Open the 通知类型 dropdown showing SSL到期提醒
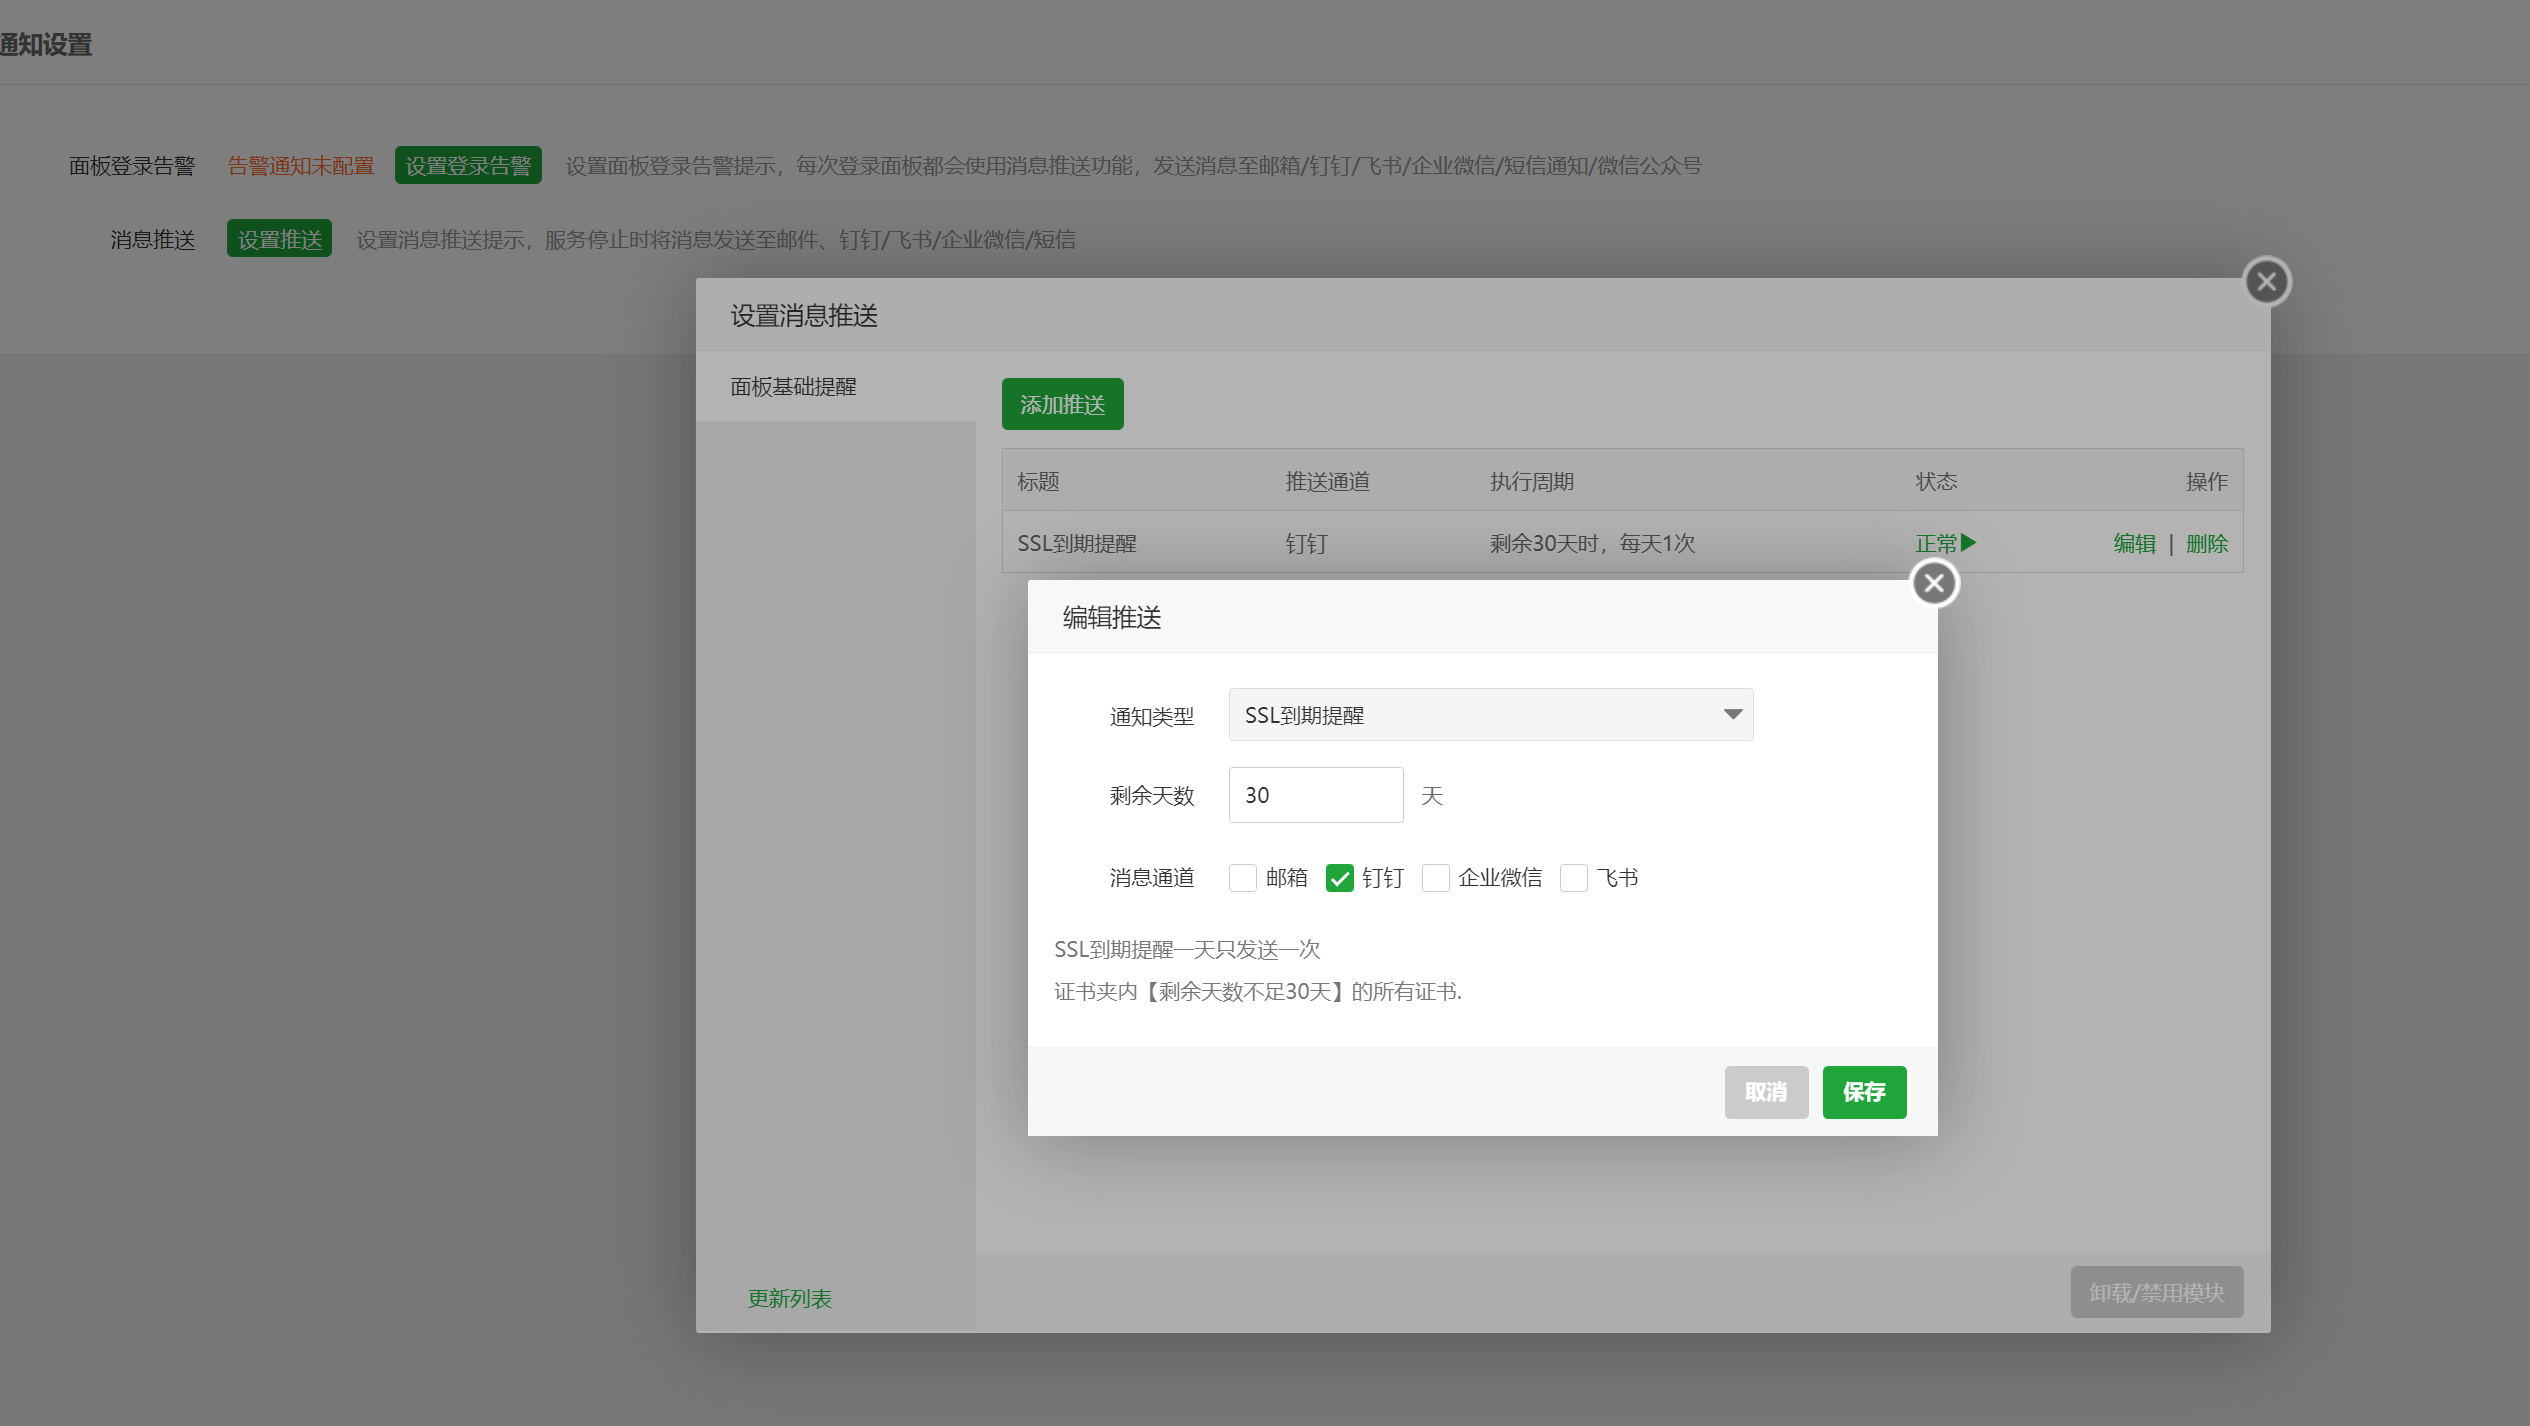The image size is (2530, 1426). (1489, 714)
